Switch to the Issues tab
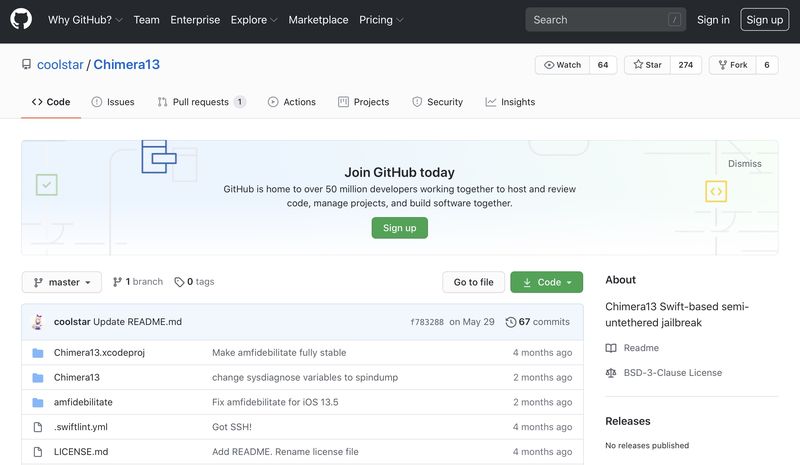This screenshot has width=800, height=465. pyautogui.click(x=113, y=102)
